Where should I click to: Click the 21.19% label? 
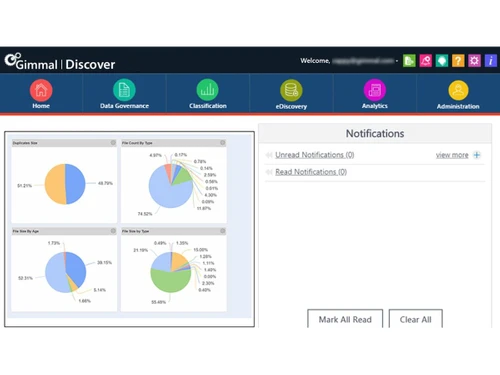point(141,250)
